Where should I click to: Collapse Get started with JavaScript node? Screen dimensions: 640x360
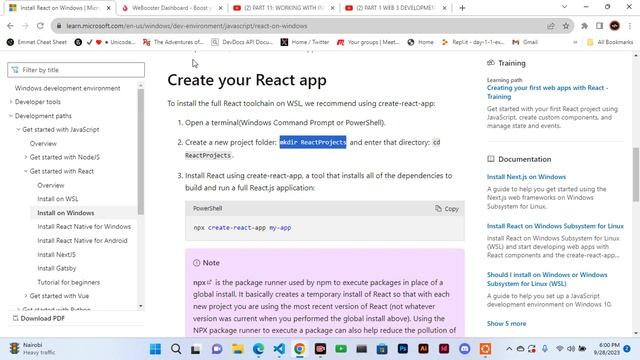click(18, 129)
